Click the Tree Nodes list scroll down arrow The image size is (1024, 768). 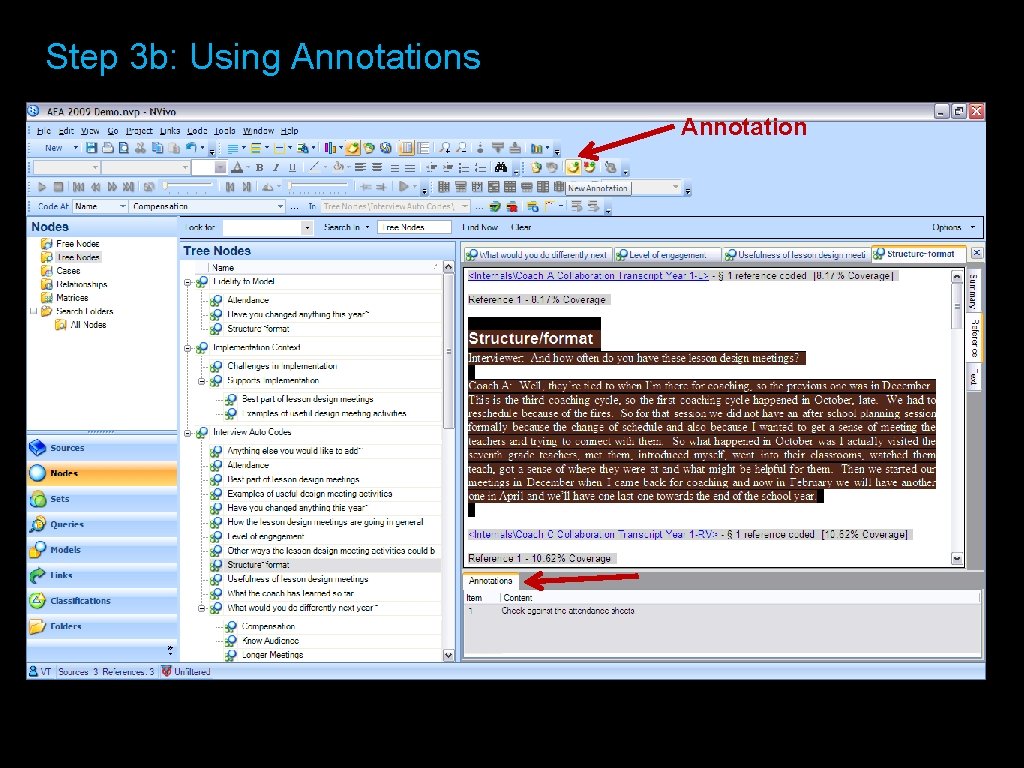click(448, 655)
